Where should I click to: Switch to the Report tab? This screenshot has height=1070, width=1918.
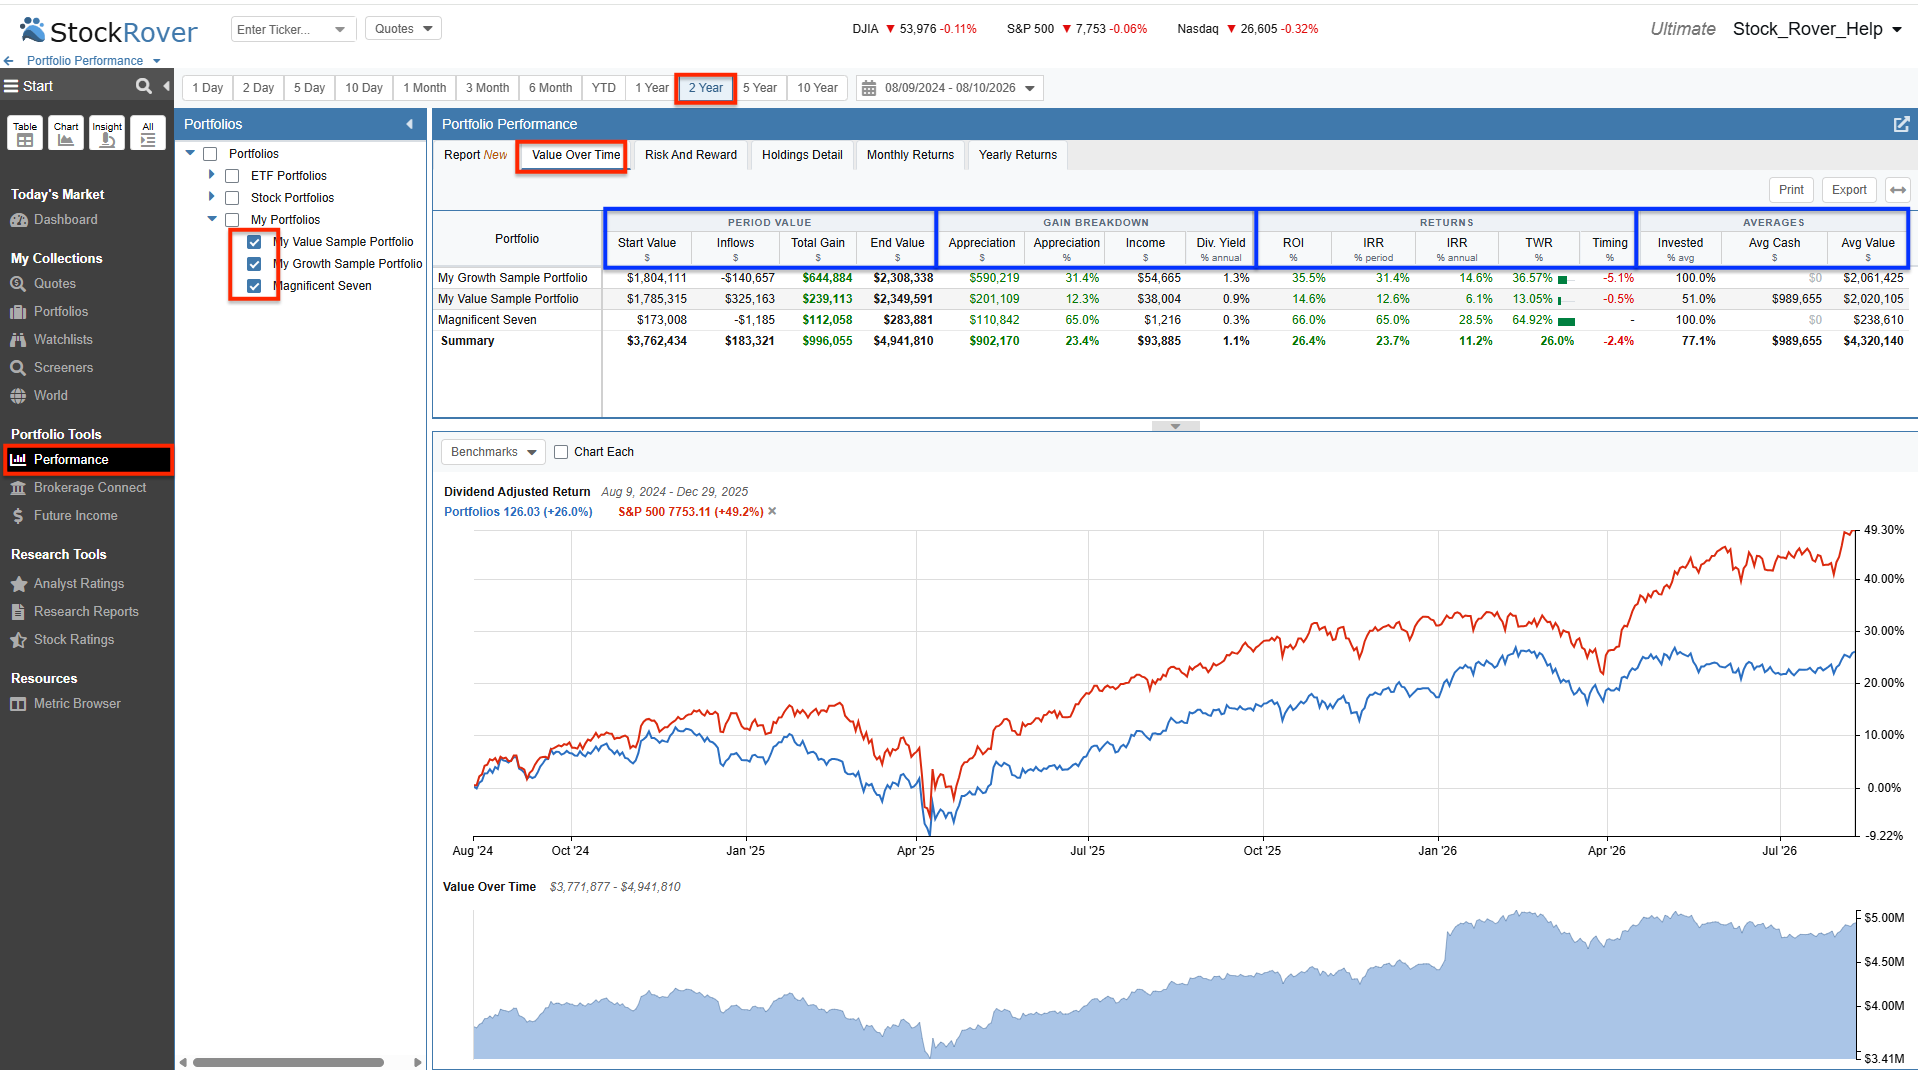(475, 155)
